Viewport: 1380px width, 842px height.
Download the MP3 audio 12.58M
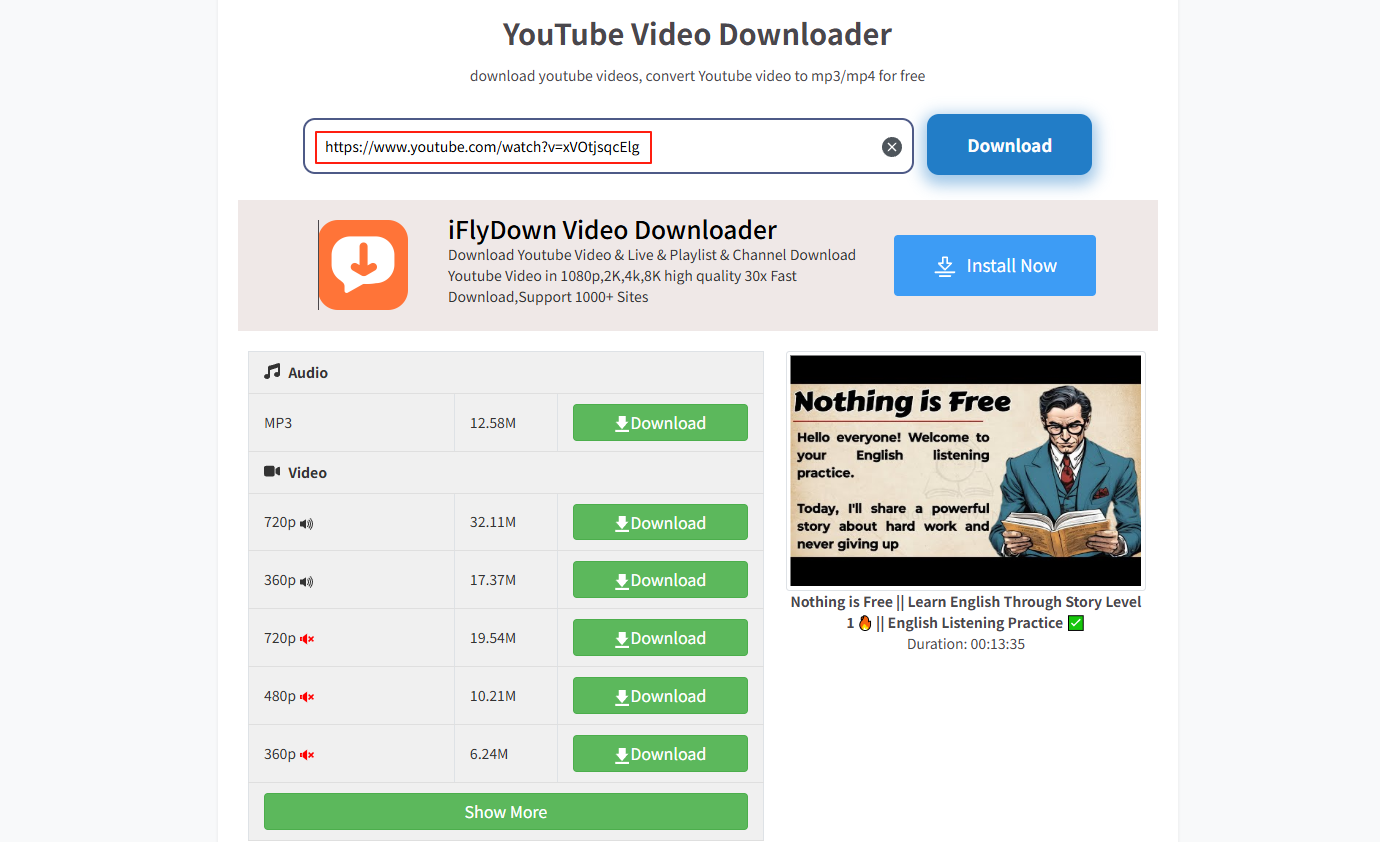point(660,423)
